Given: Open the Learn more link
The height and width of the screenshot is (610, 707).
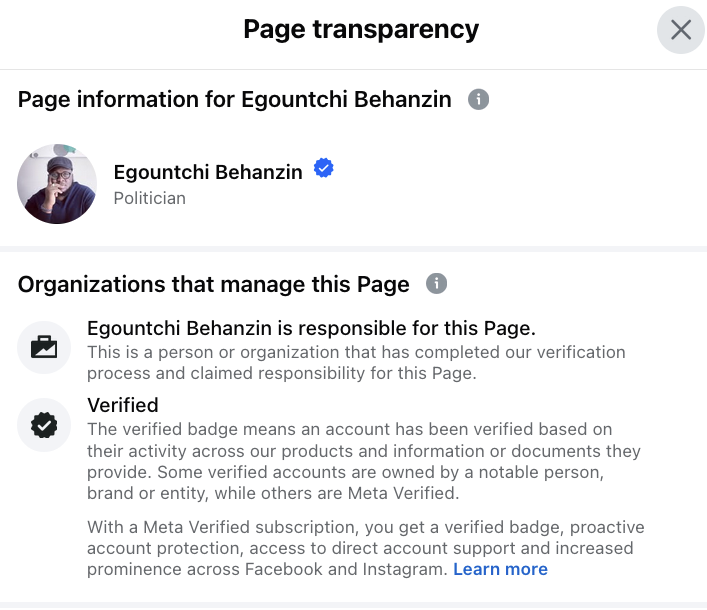Looking at the screenshot, I should click(x=500, y=569).
